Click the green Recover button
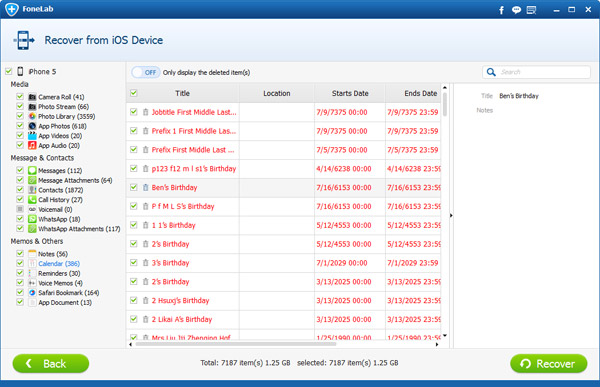Image resolution: width=600 pixels, height=387 pixels. coord(548,363)
